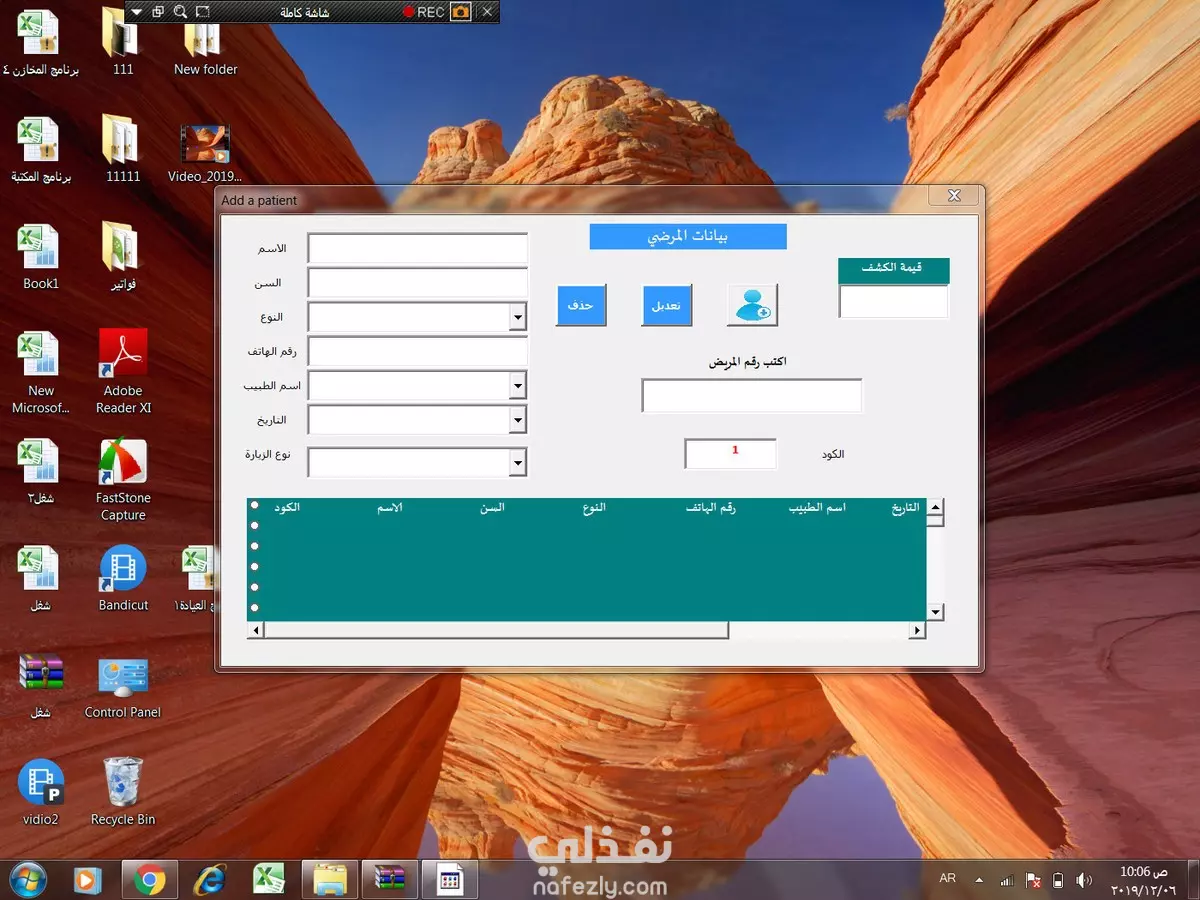Click the list's horizontal scrollbar left arrow
Screen dimensions: 1200x900
[255, 630]
